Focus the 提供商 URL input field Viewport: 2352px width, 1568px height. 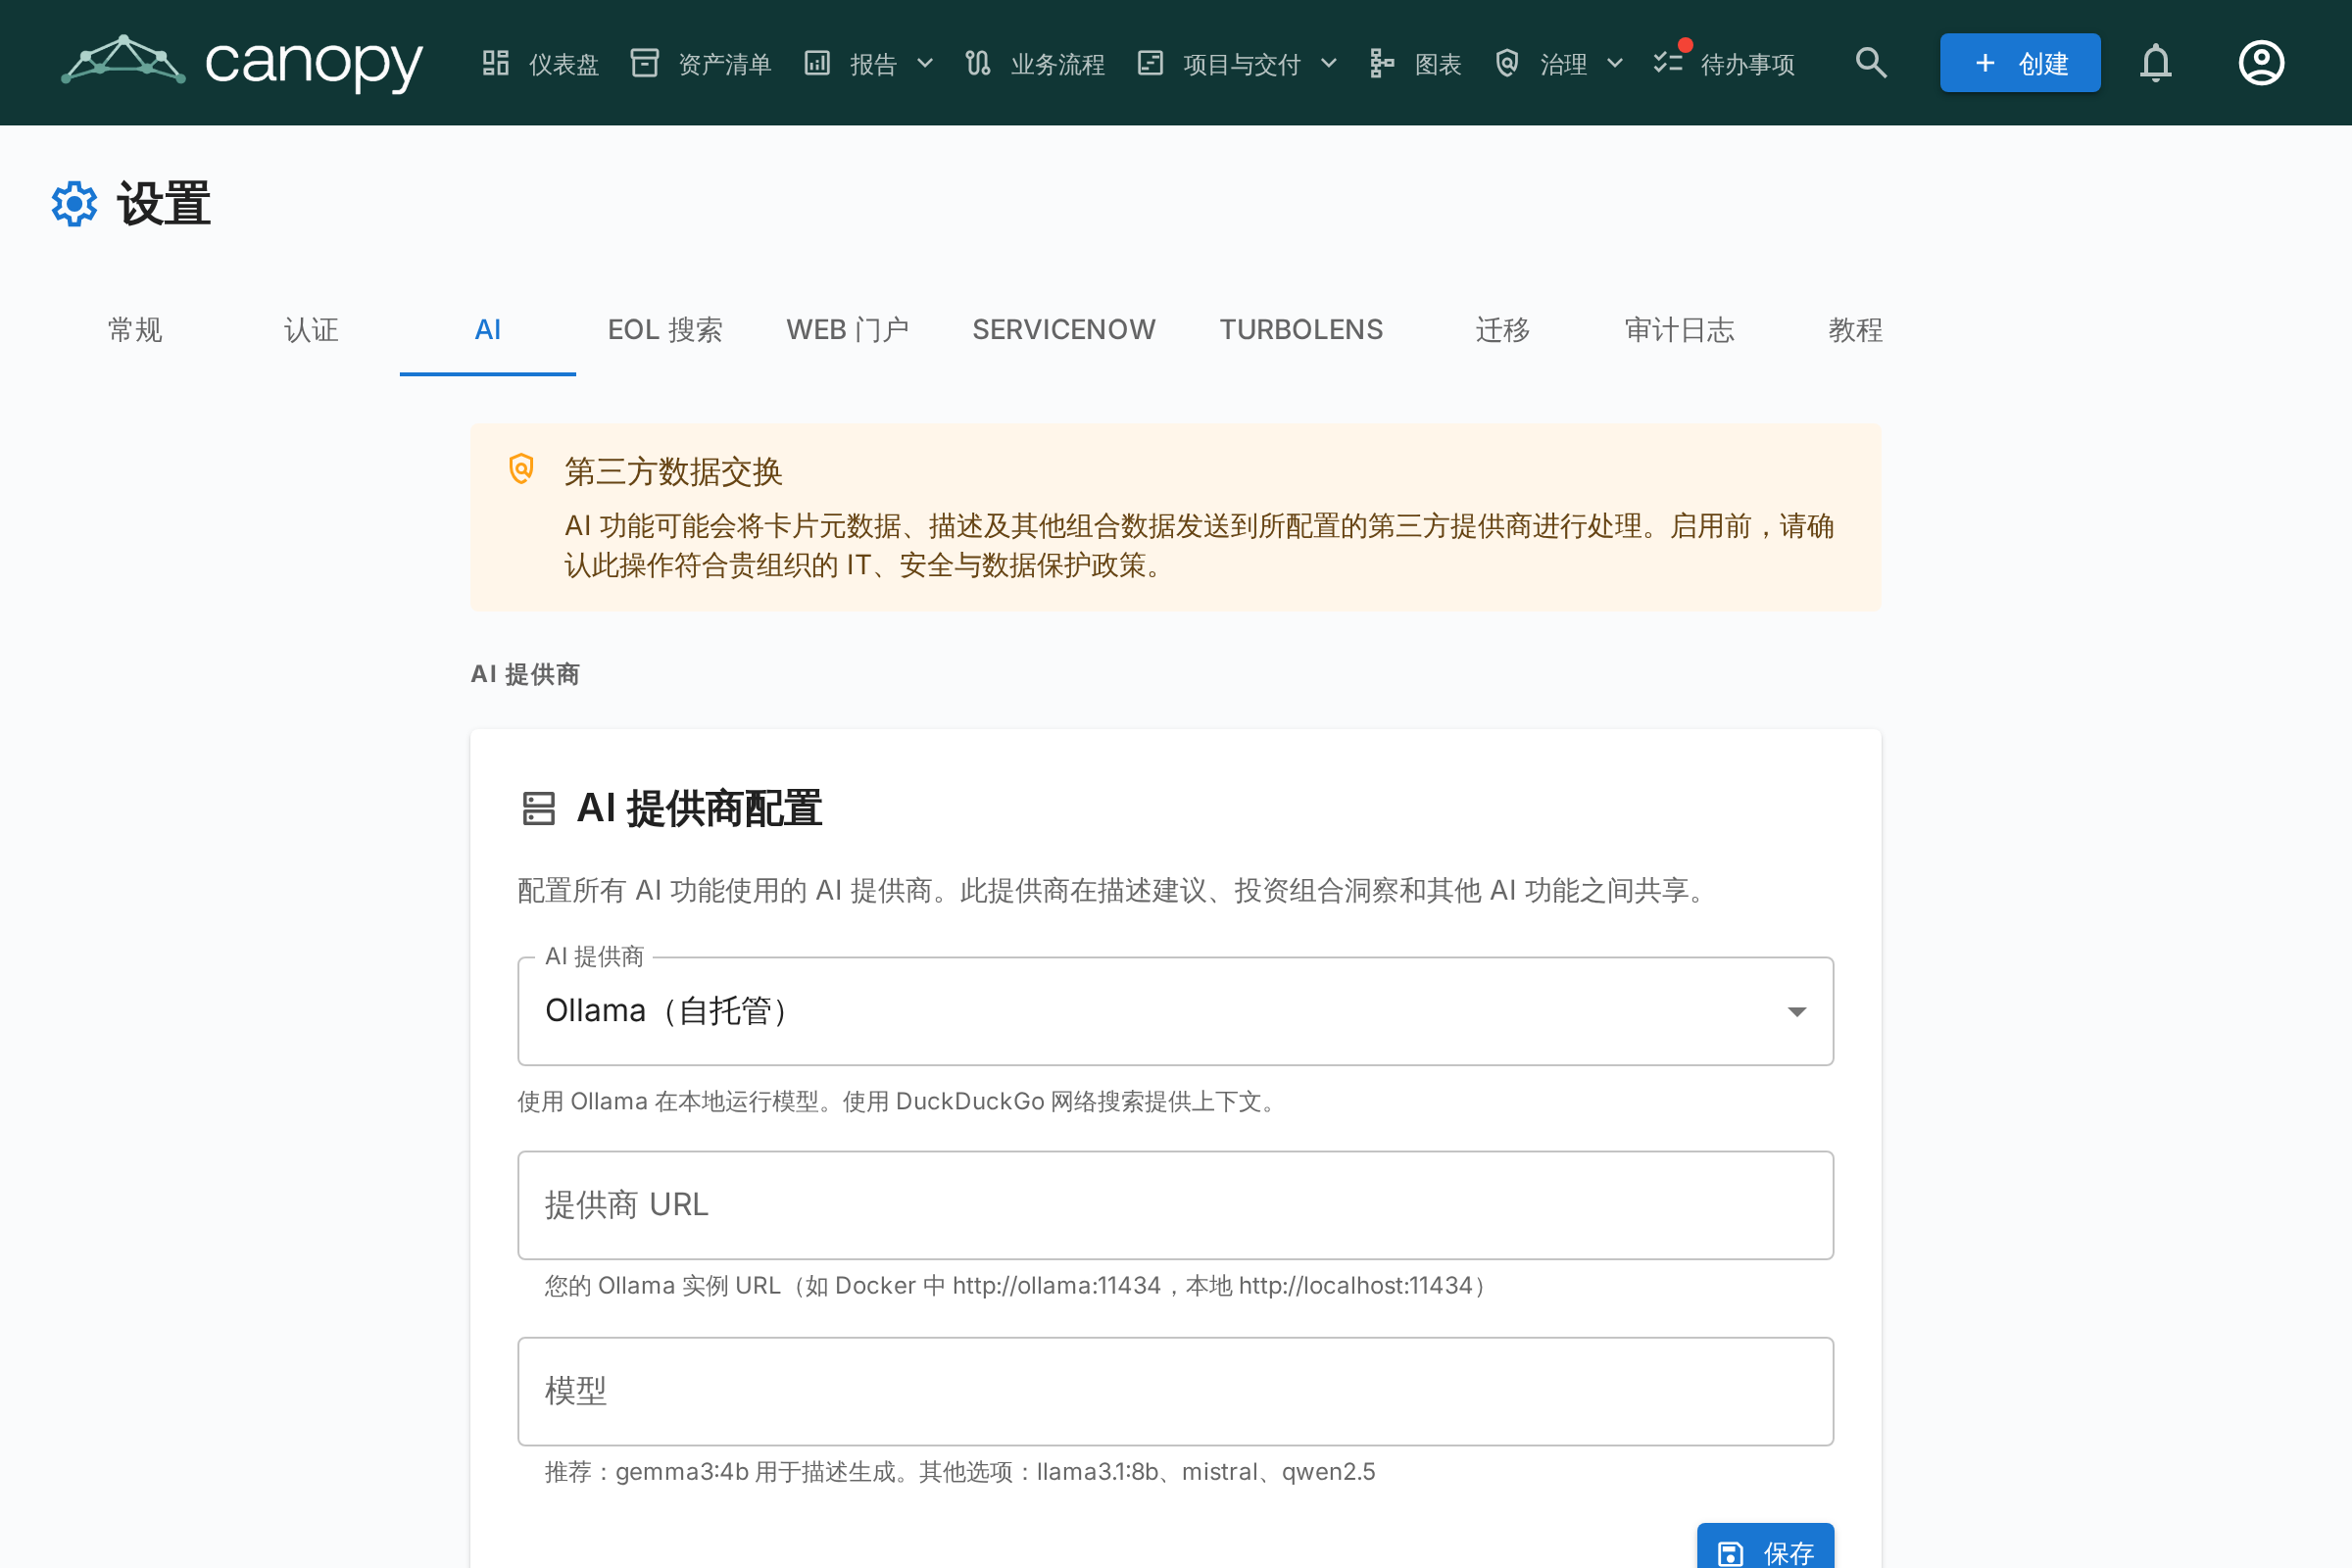pyautogui.click(x=1176, y=1205)
